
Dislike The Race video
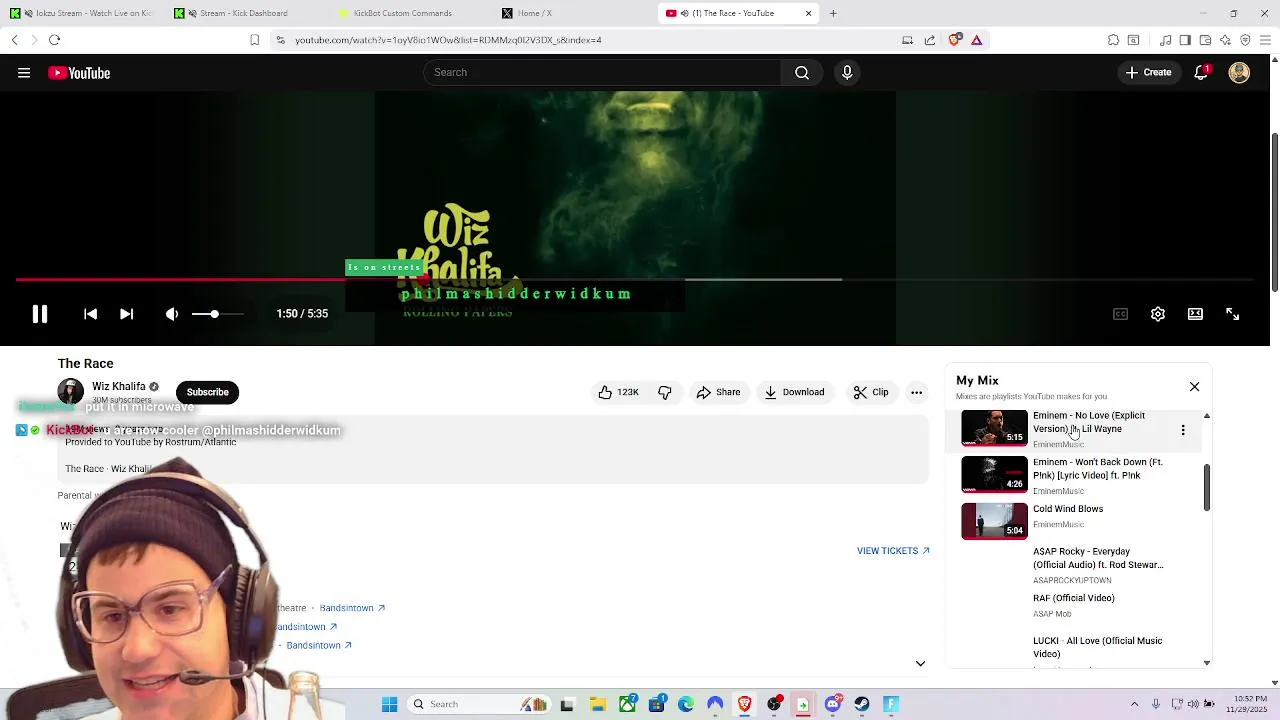click(665, 392)
